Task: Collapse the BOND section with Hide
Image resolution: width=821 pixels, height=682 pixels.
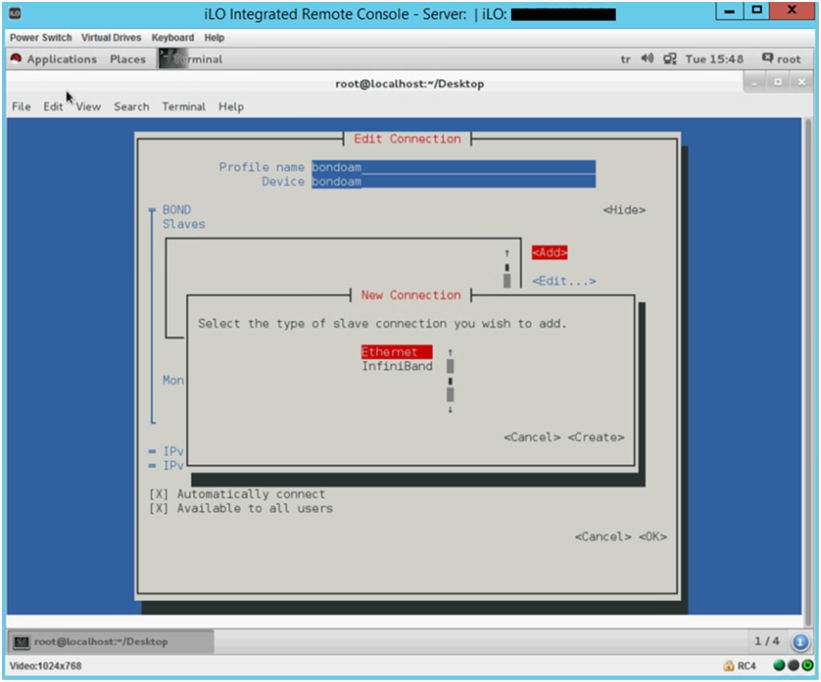Action: click(x=624, y=210)
